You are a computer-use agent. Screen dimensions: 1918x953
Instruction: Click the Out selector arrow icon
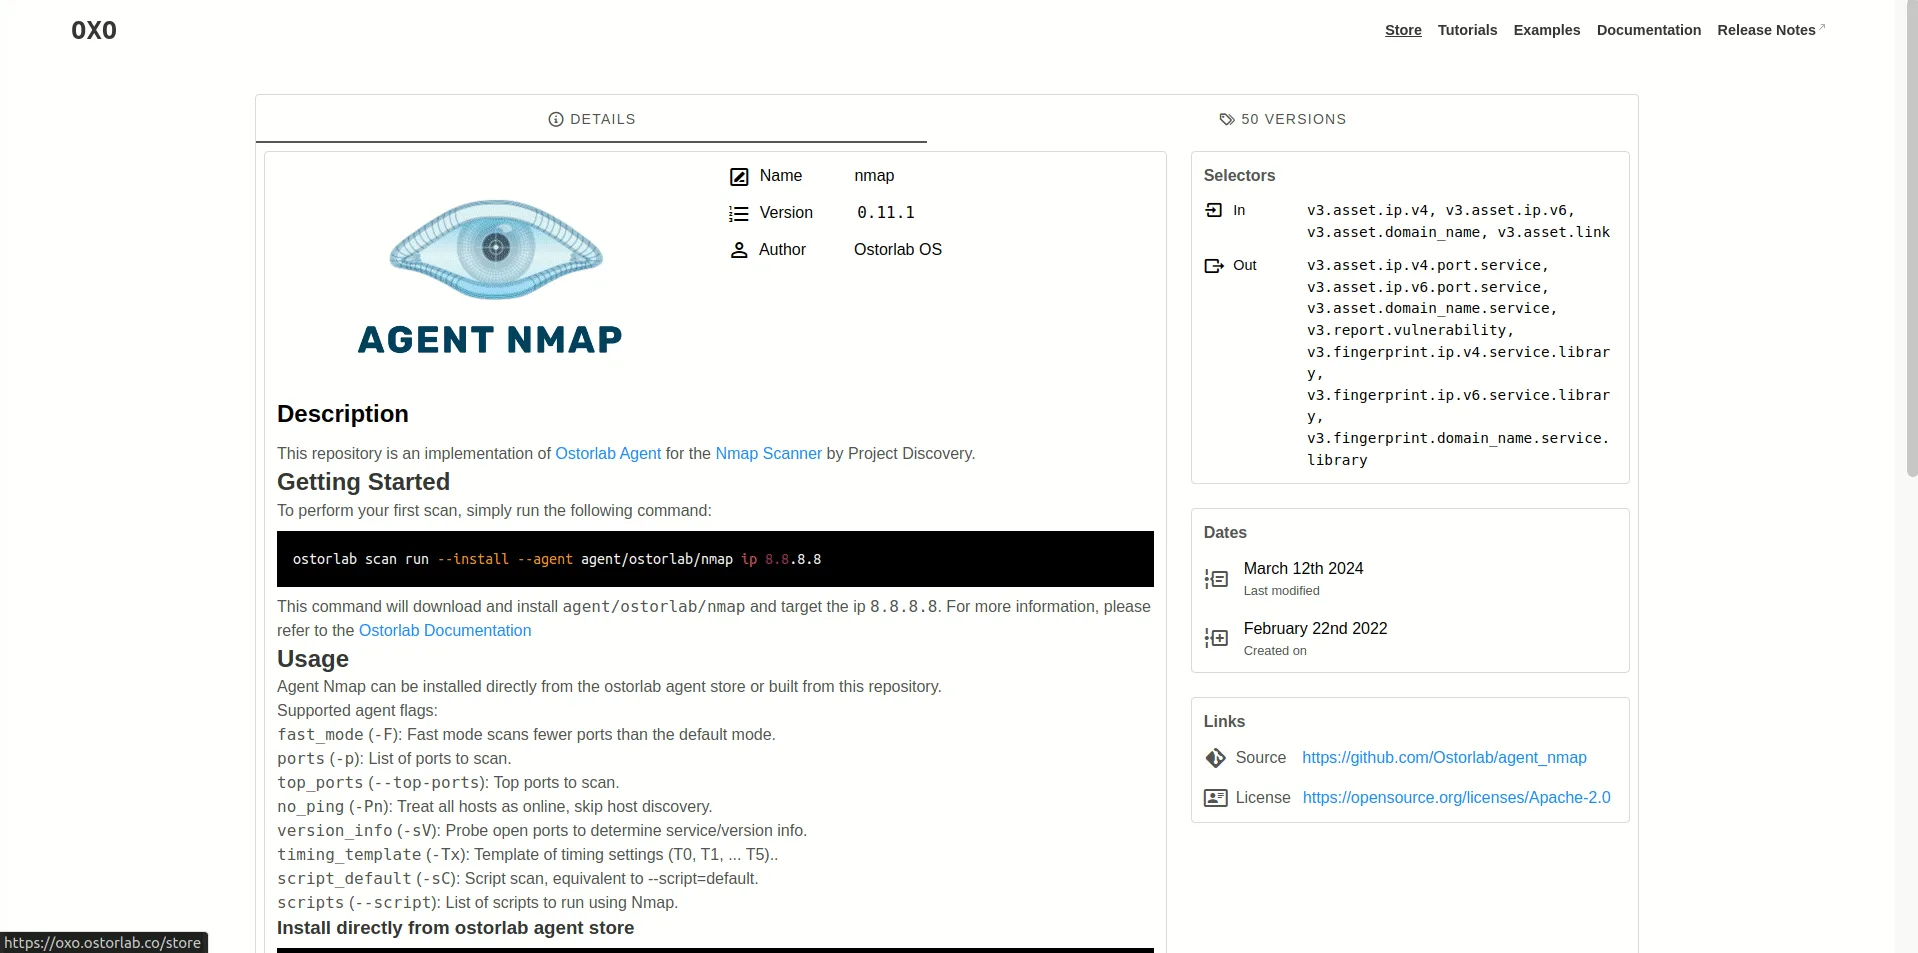[1213, 266]
